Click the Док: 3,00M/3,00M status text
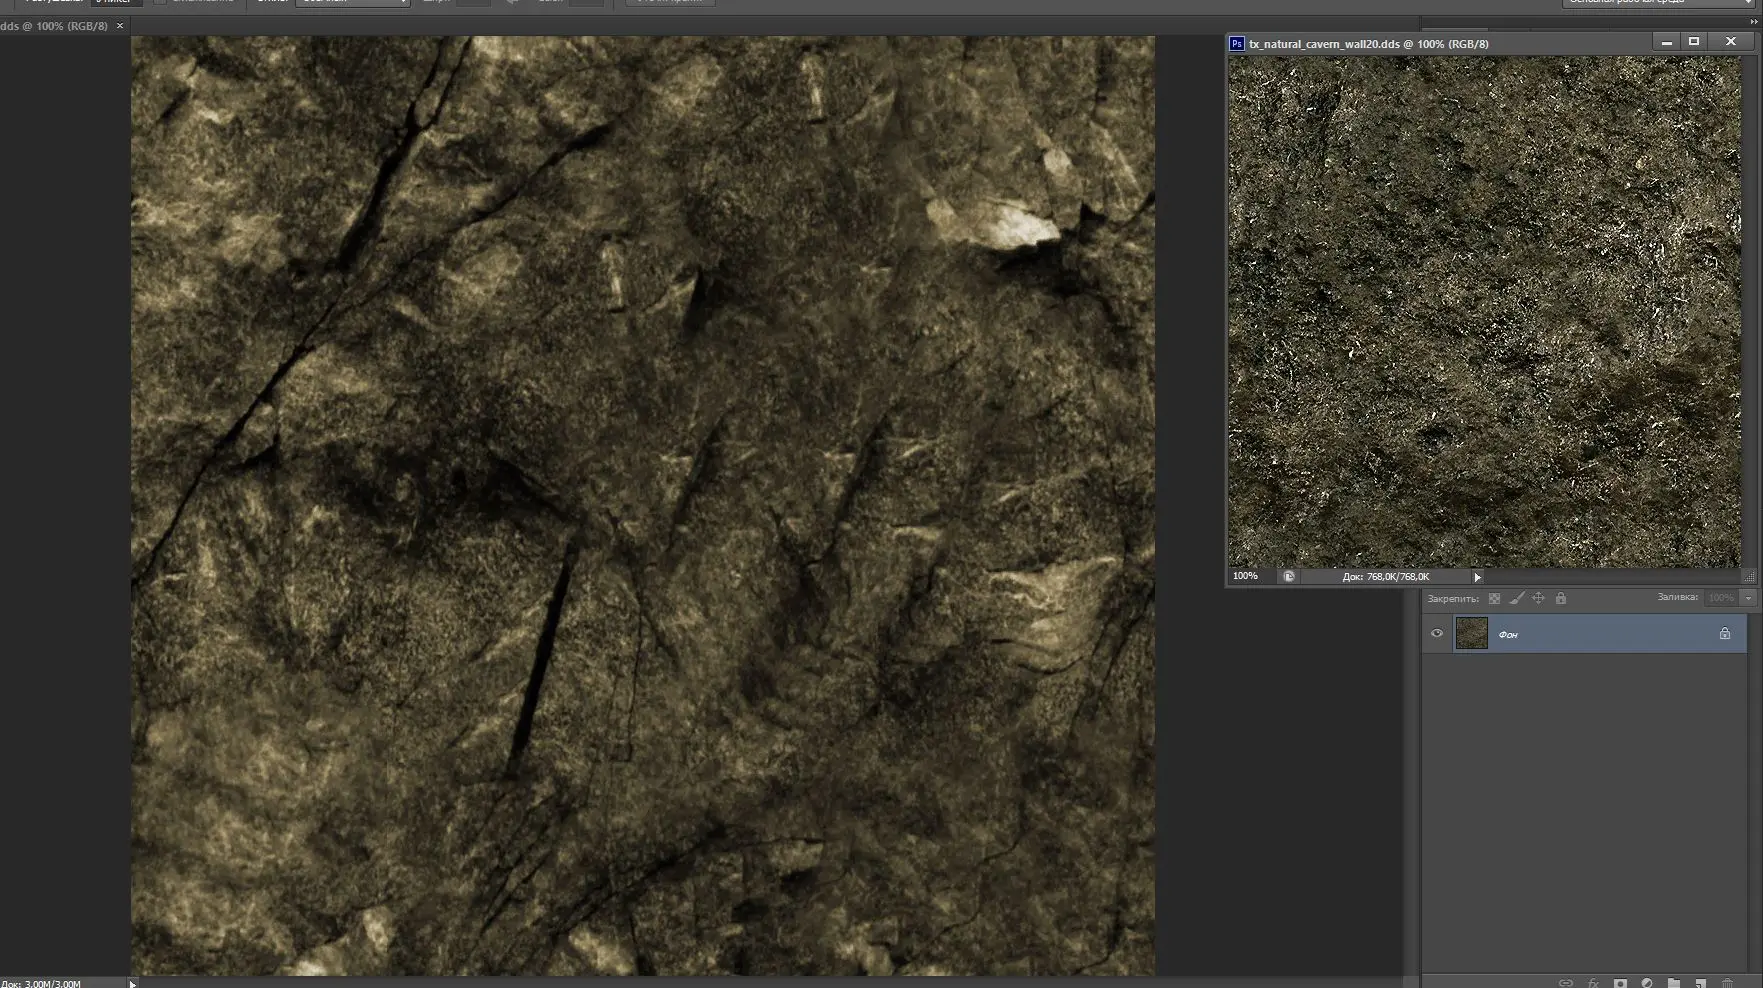This screenshot has width=1763, height=988. 41,983
